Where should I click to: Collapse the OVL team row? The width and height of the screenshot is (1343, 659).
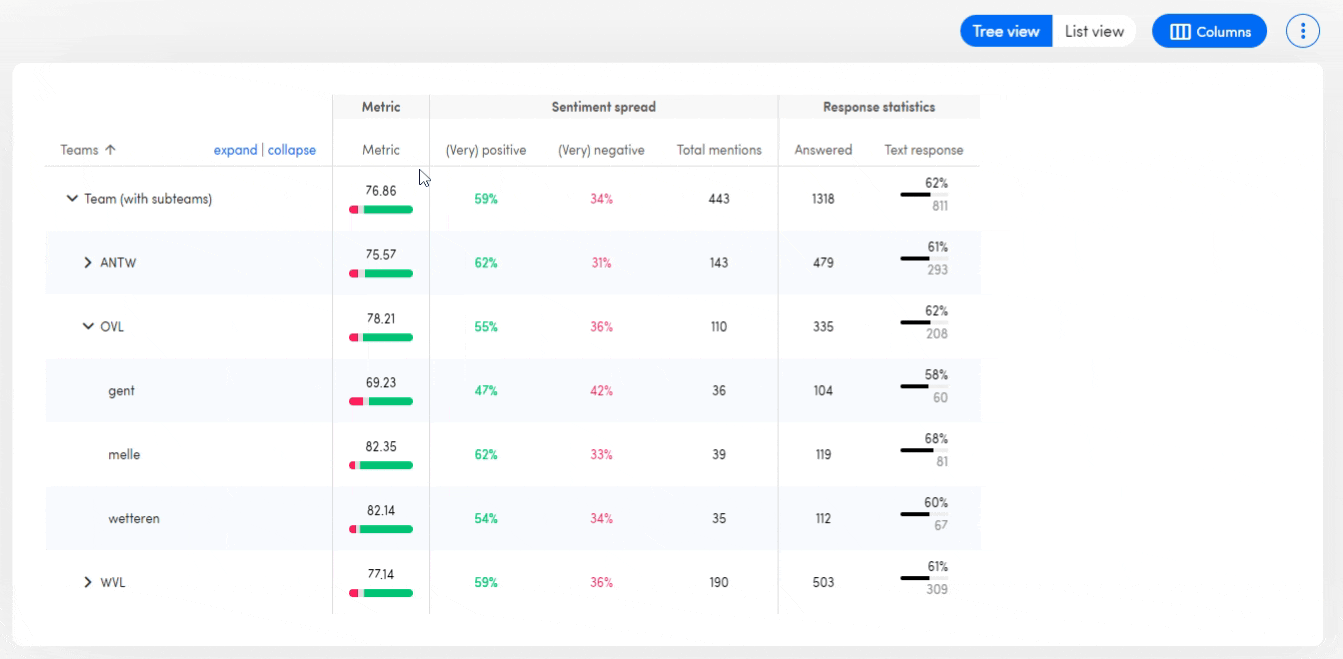tap(88, 327)
